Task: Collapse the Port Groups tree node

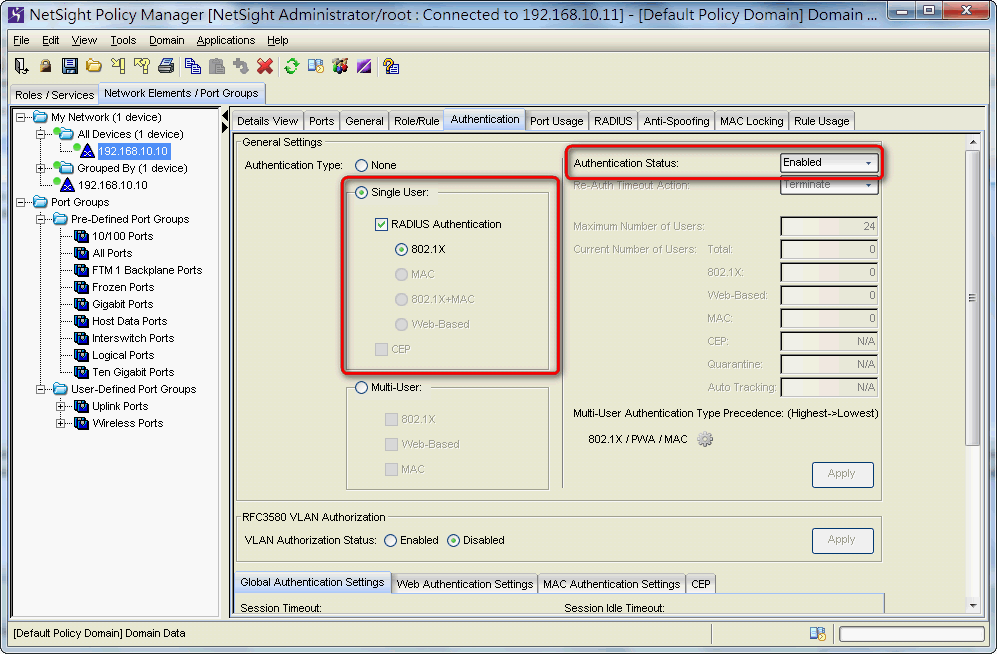Action: pos(21,202)
